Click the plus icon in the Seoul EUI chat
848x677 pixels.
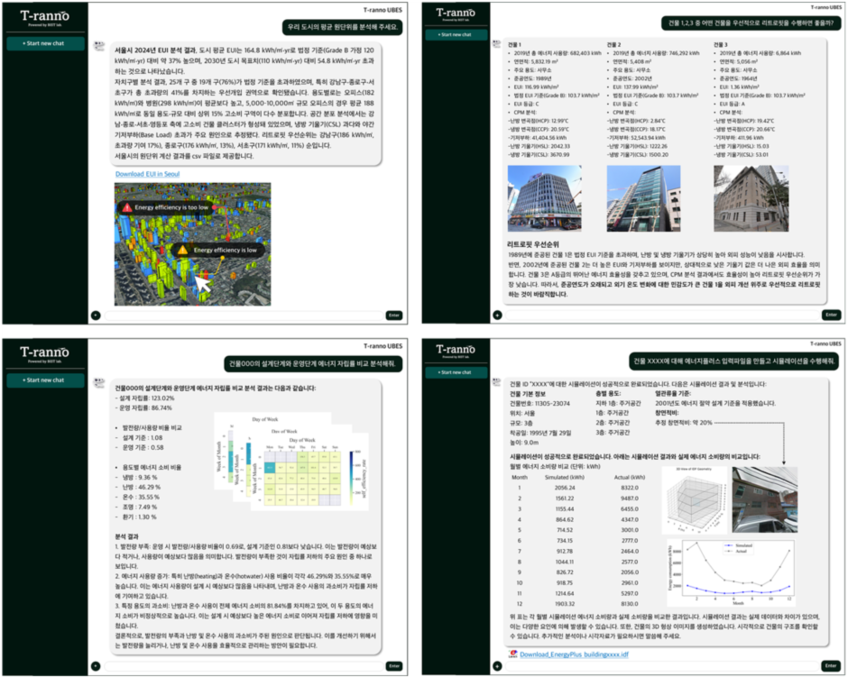[x=96, y=315]
